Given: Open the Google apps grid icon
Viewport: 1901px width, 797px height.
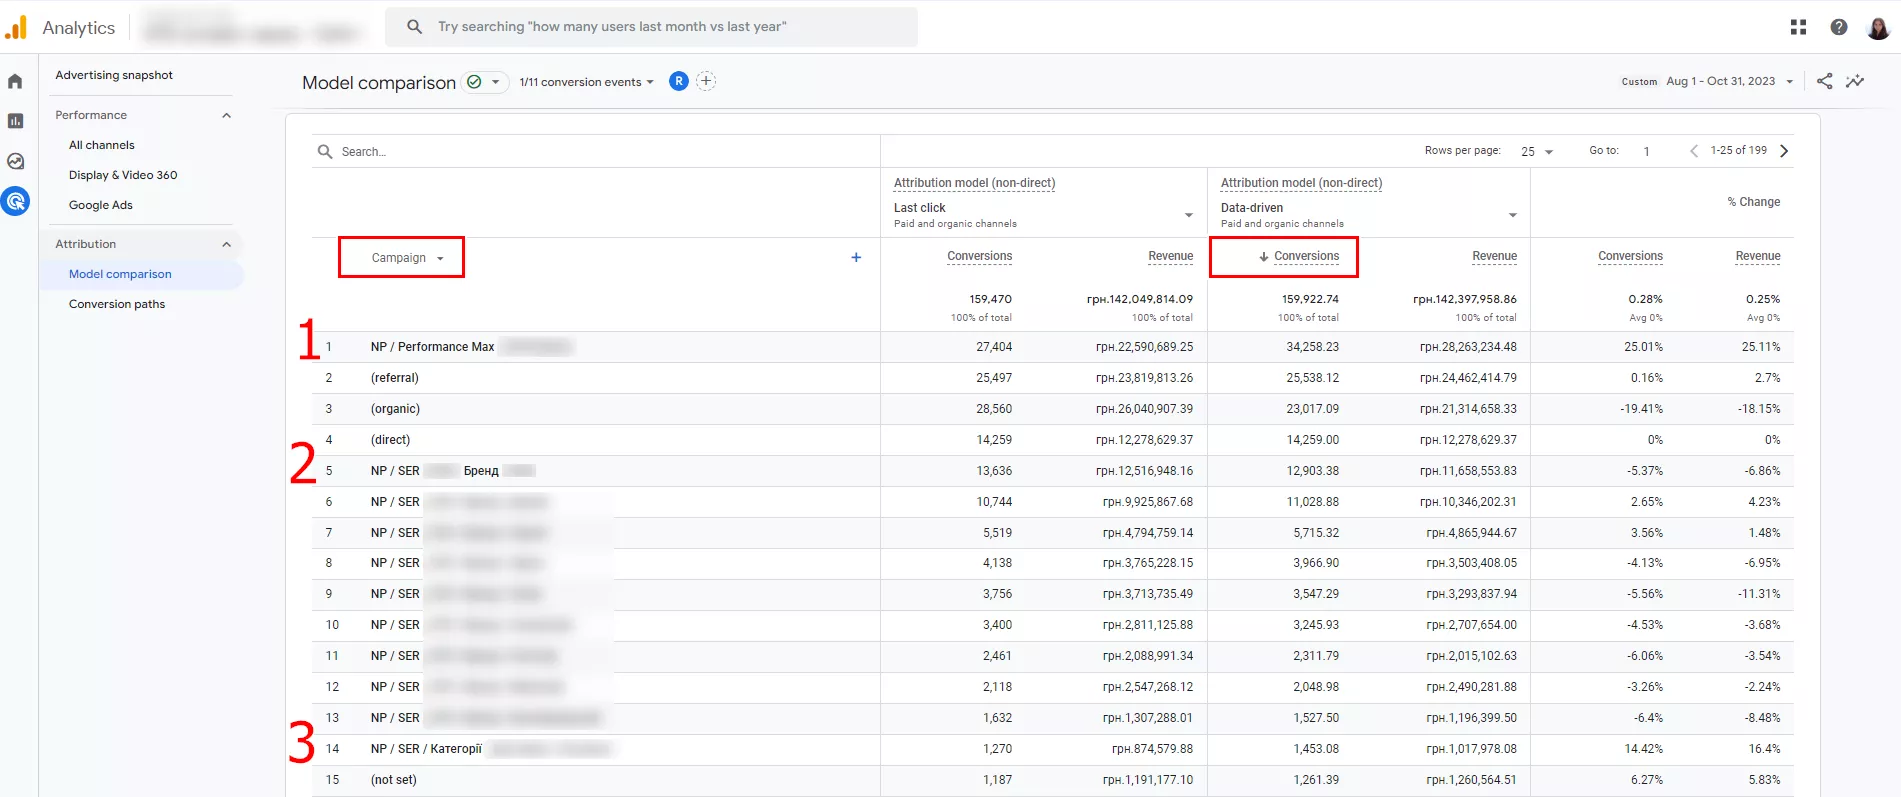Looking at the screenshot, I should coord(1798,27).
